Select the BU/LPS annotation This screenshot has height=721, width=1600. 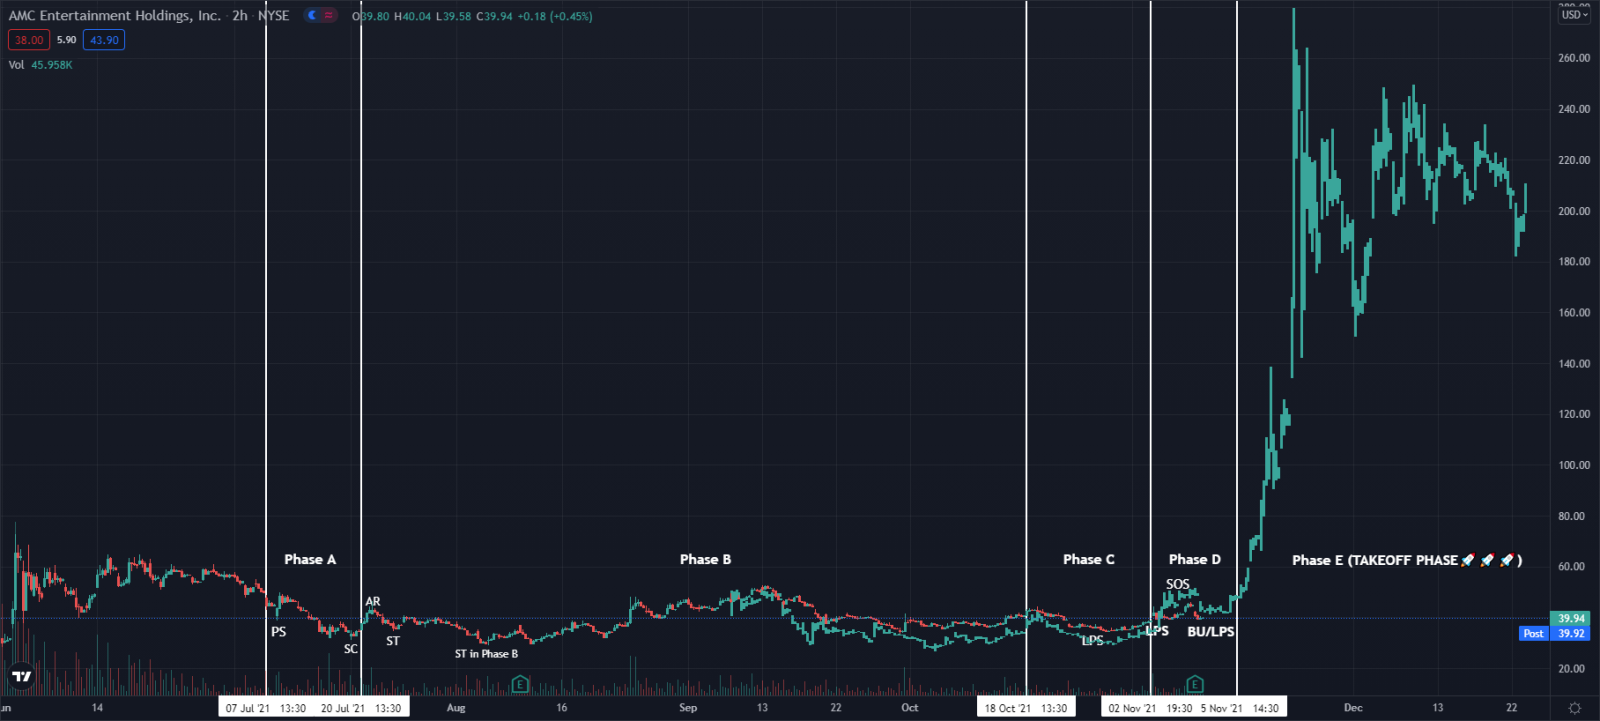pyautogui.click(x=1211, y=632)
